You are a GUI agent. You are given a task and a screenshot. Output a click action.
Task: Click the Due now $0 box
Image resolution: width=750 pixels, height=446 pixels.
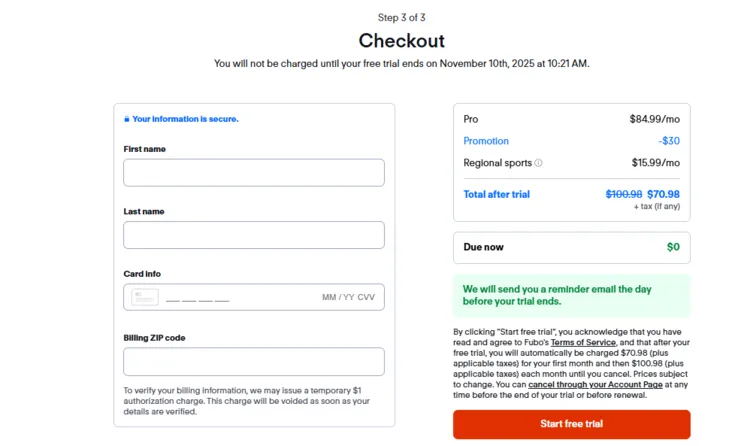[571, 247]
